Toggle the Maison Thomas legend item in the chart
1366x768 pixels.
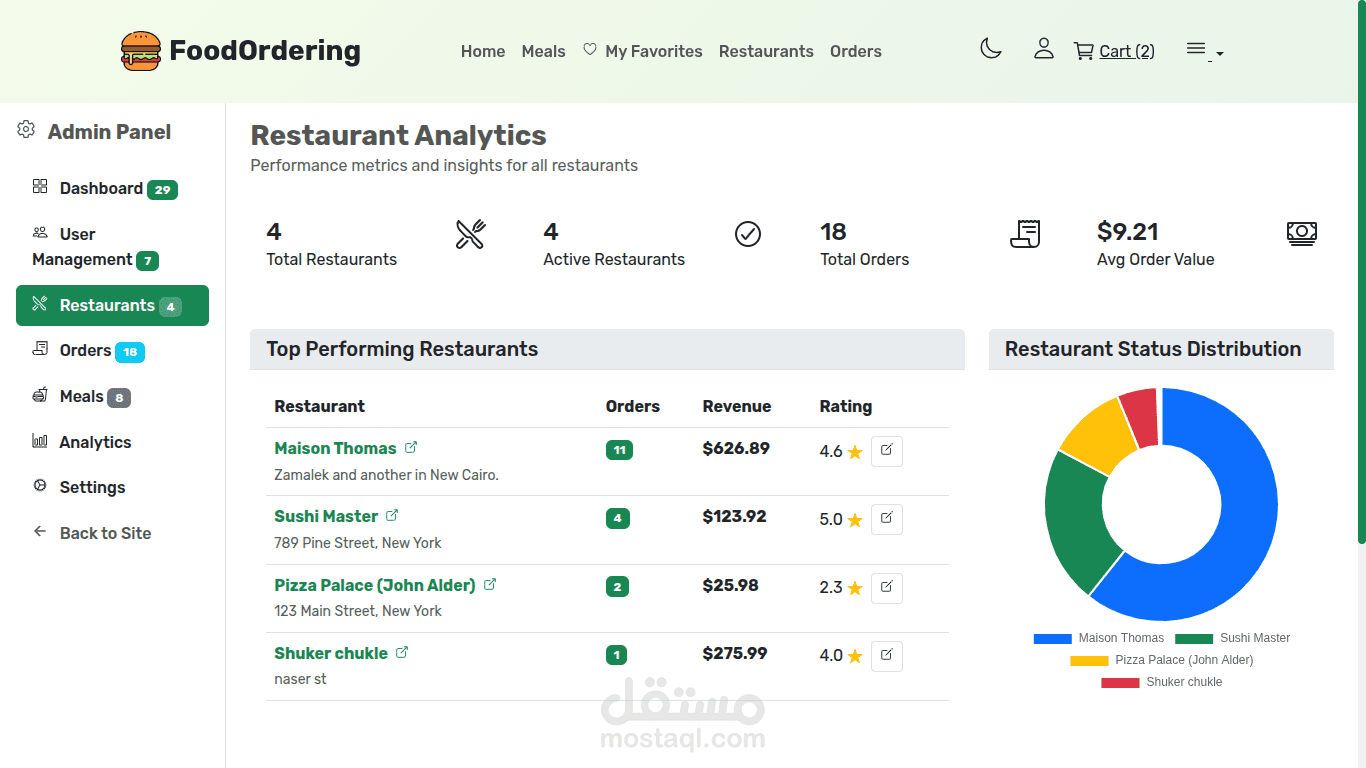[1098, 638]
